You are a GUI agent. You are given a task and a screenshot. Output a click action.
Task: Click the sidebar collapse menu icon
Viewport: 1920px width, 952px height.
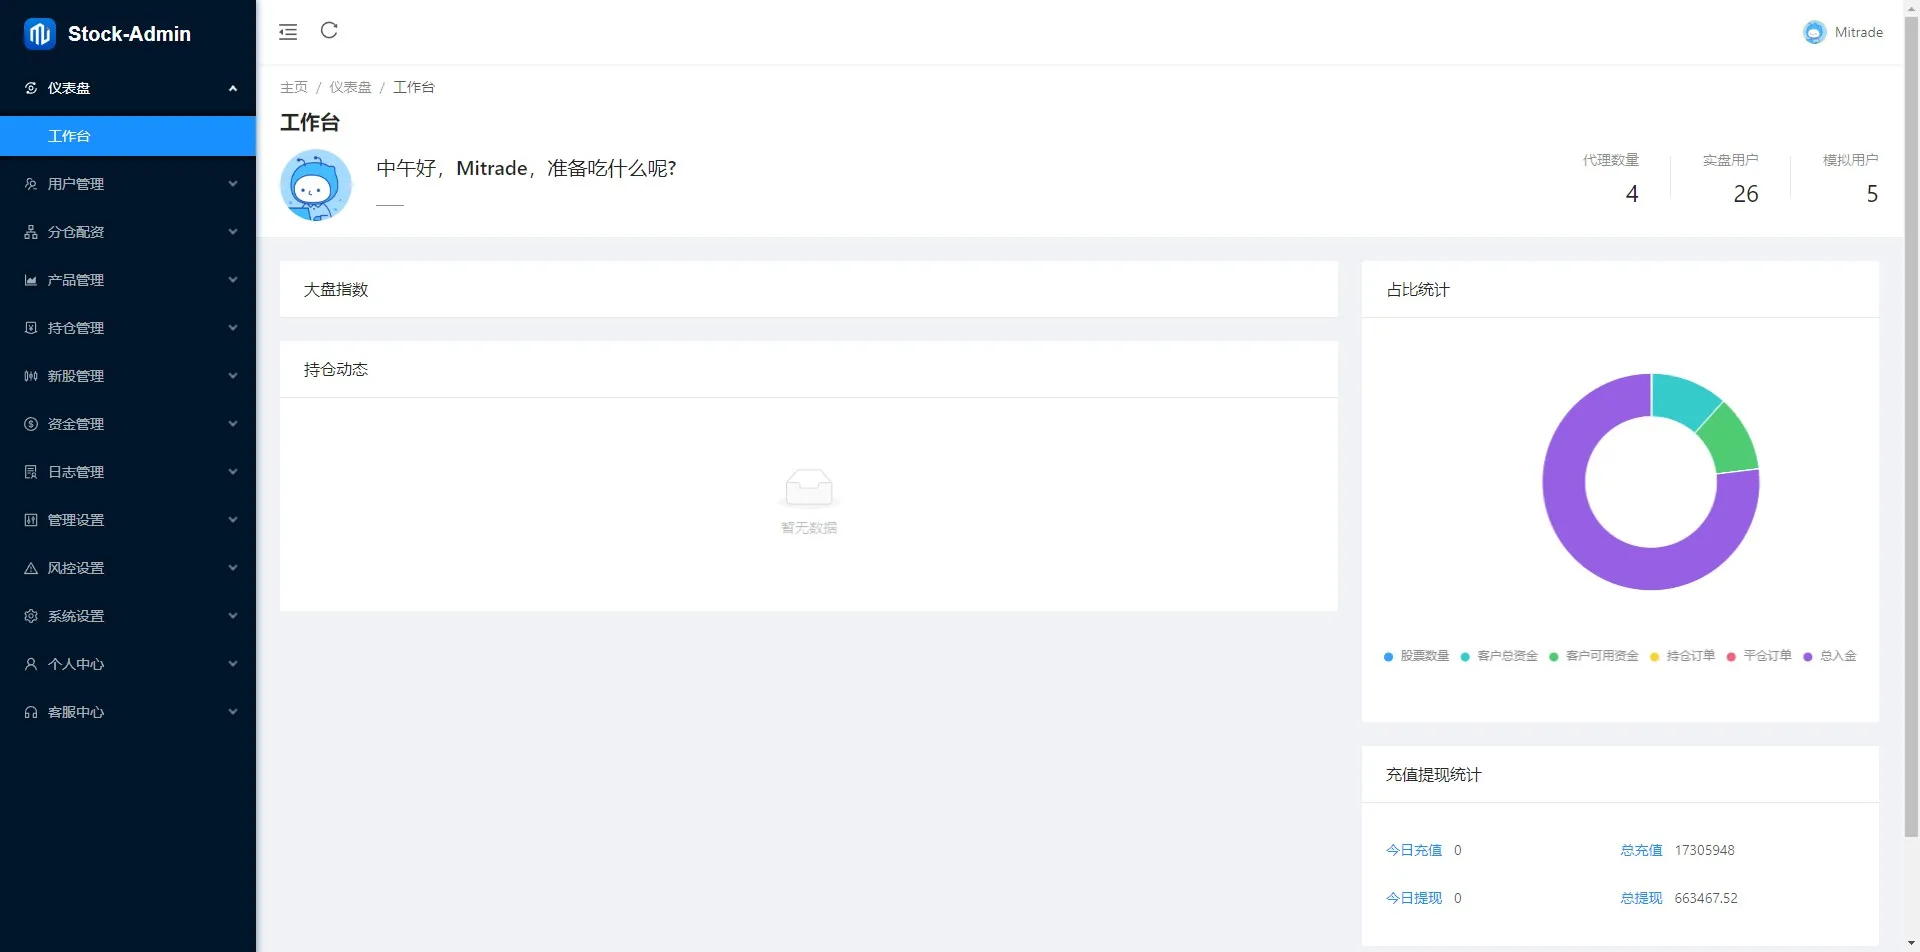(x=288, y=32)
